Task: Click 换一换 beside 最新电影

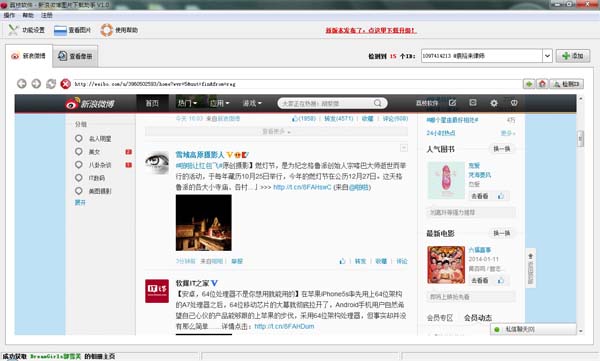Action: click(502, 233)
